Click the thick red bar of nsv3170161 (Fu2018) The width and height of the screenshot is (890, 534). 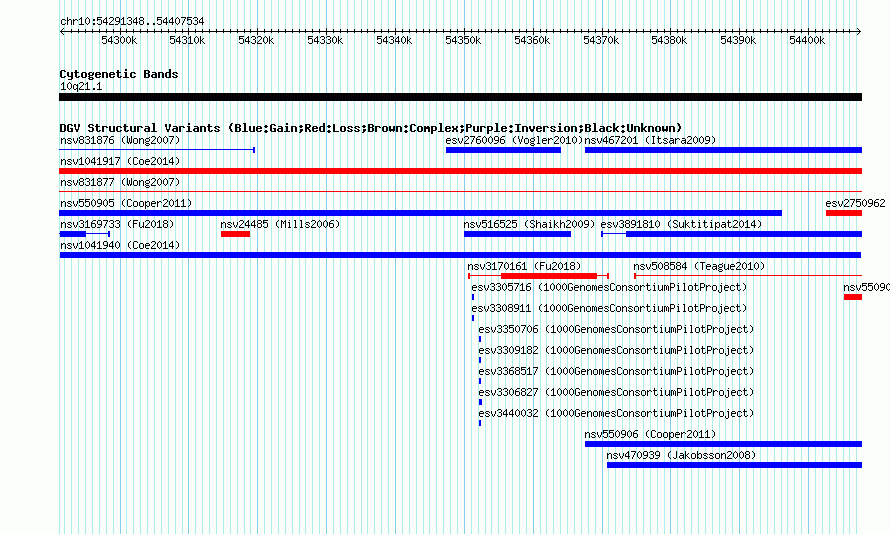tap(549, 276)
